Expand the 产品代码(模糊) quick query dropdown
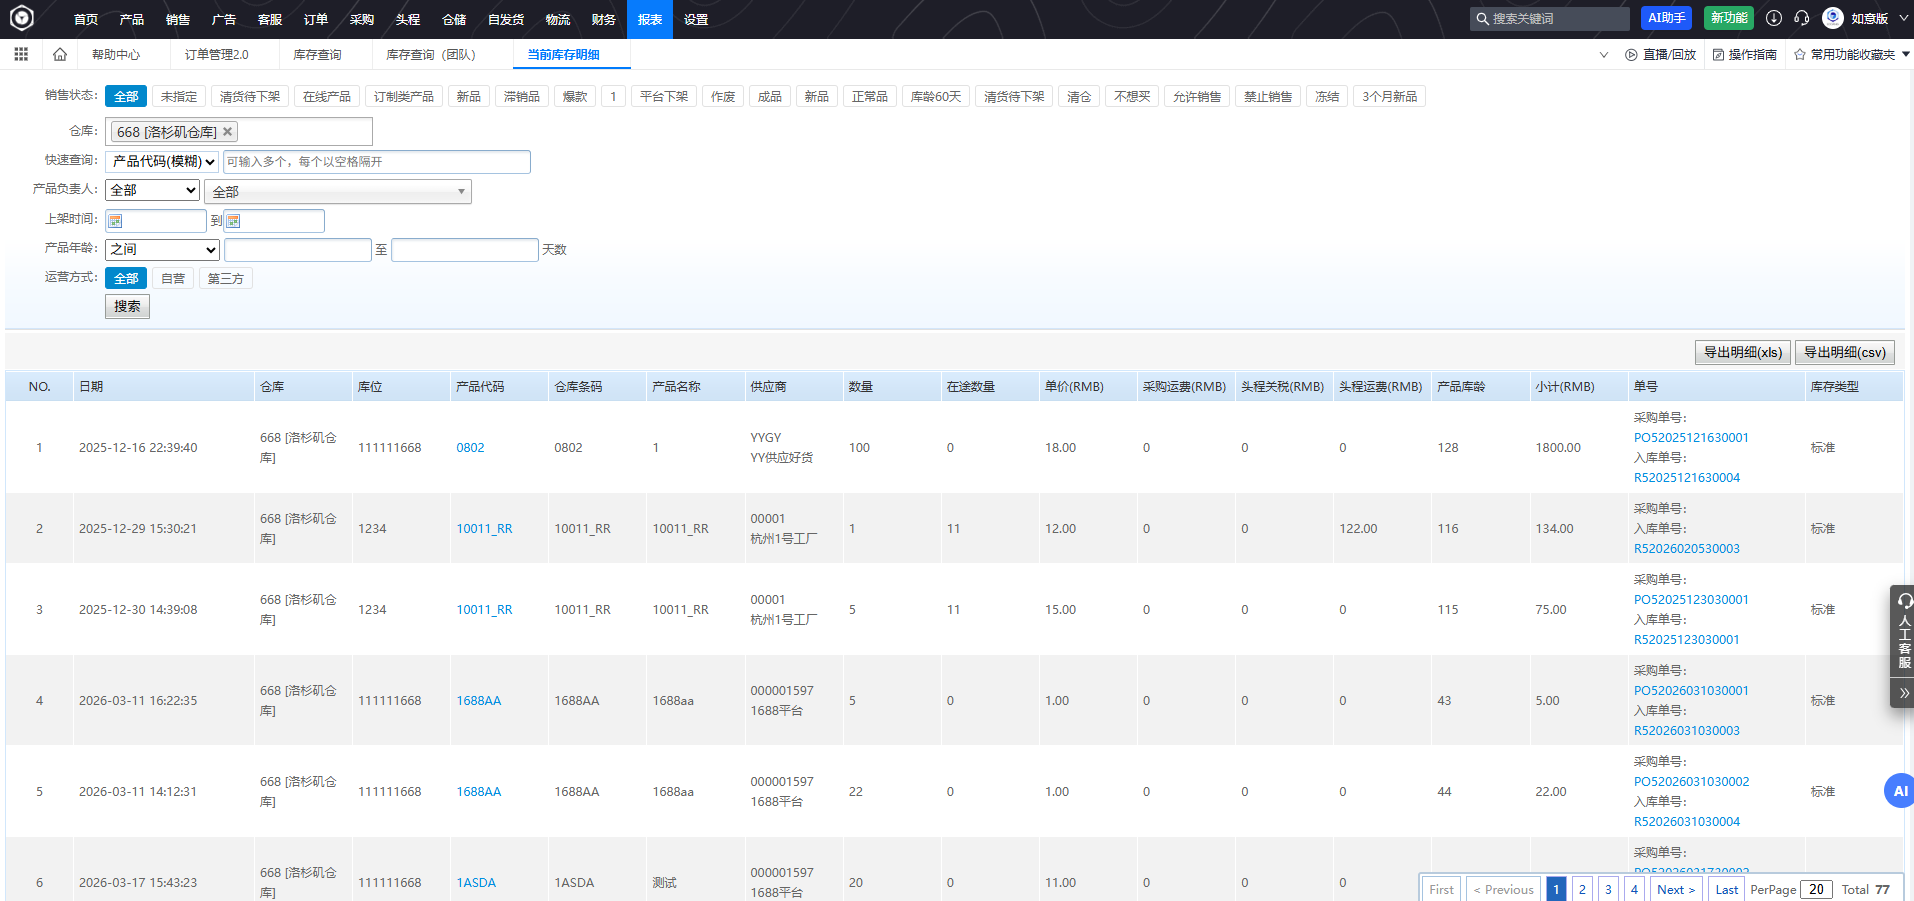This screenshot has width=1914, height=901. click(162, 162)
